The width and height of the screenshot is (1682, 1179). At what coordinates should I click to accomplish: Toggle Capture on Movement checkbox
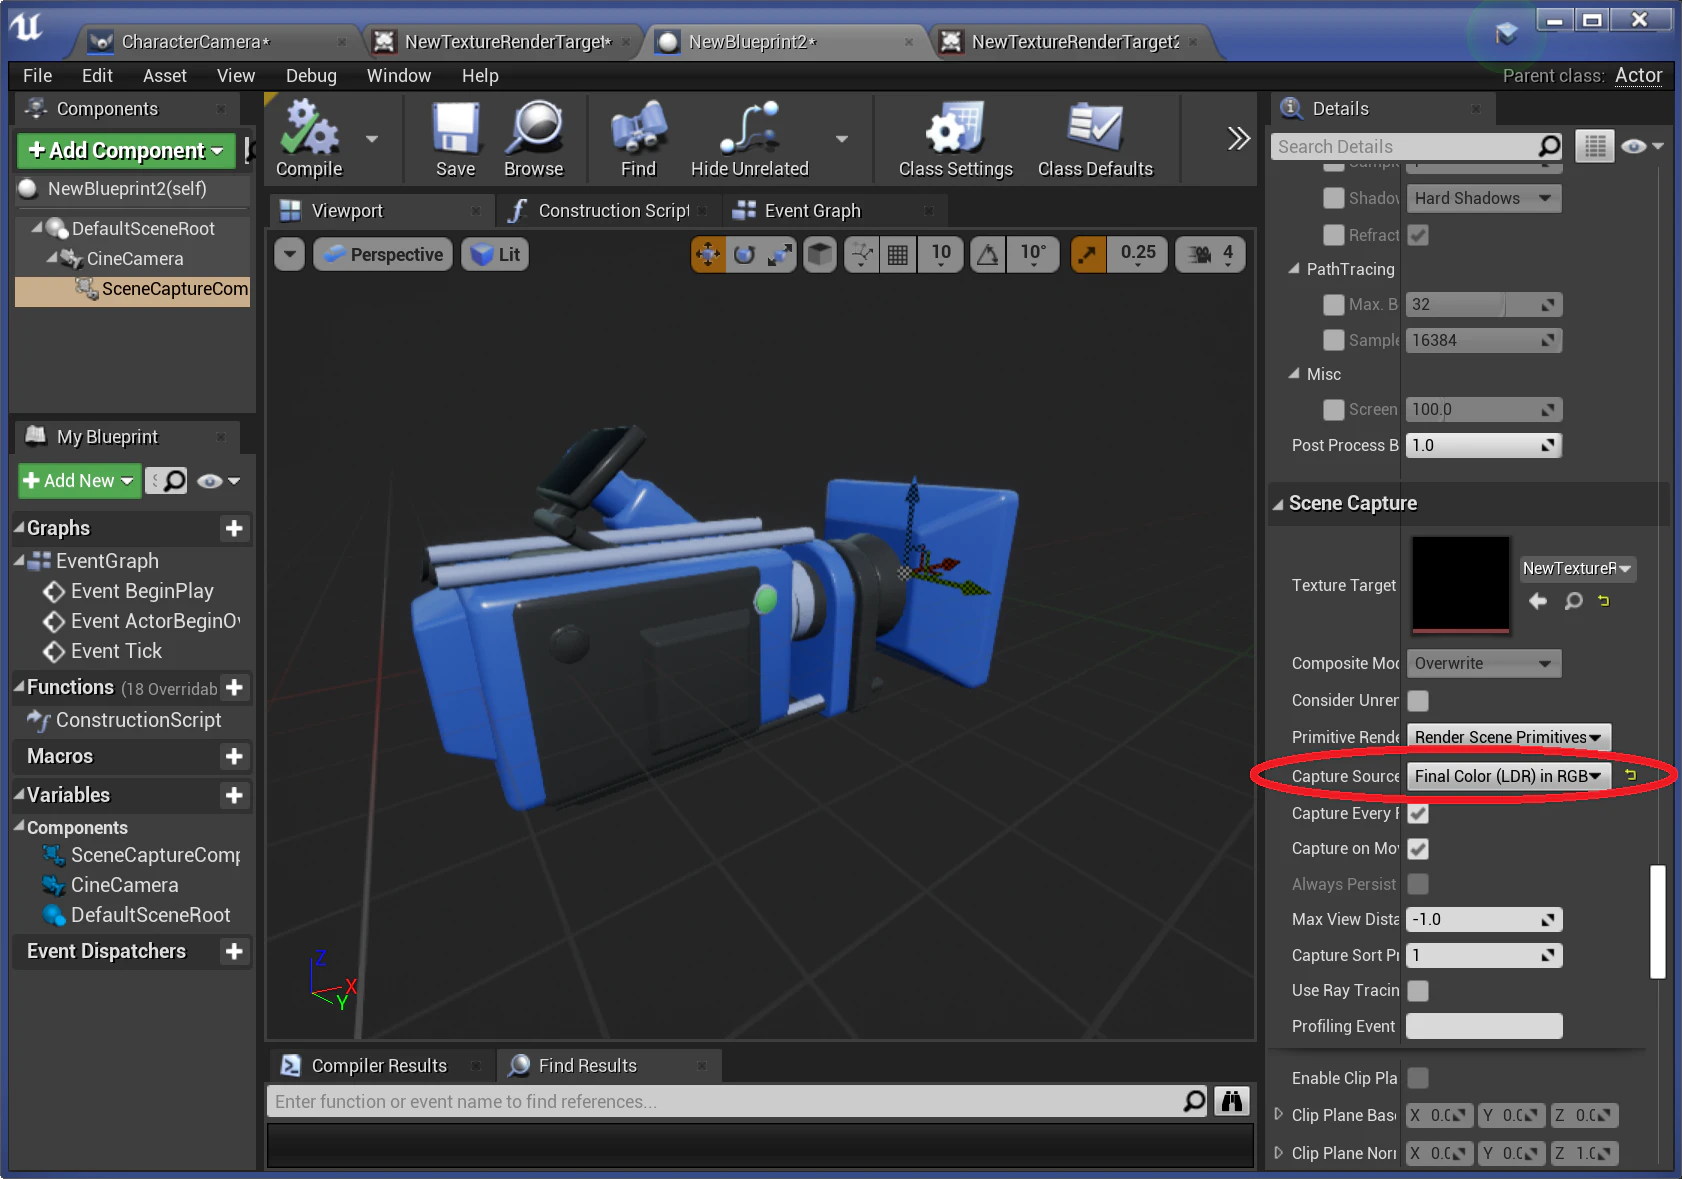click(x=1418, y=848)
